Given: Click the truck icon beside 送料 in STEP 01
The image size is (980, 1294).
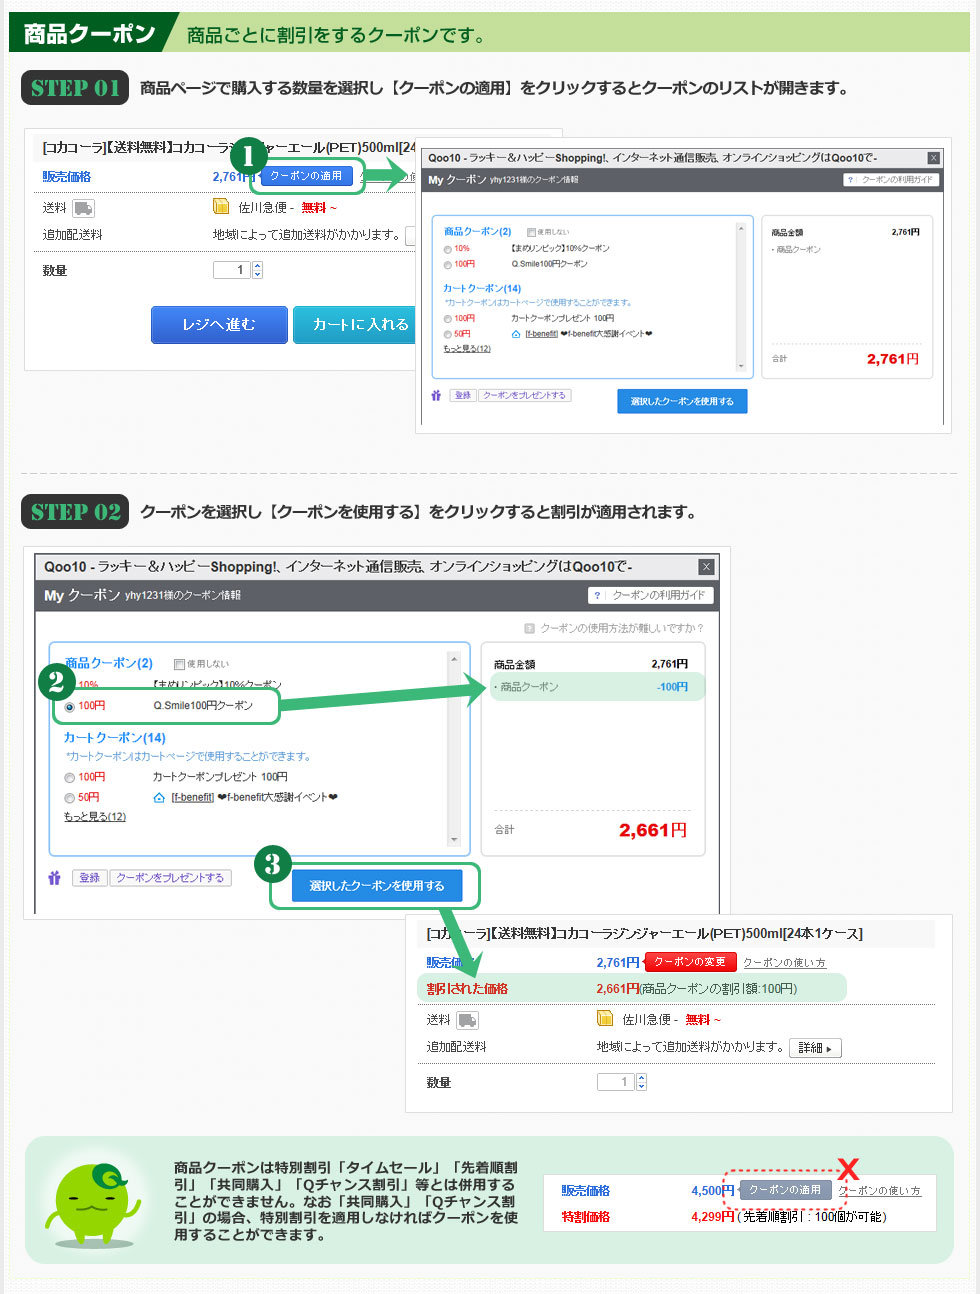Looking at the screenshot, I should pyautogui.click(x=83, y=208).
